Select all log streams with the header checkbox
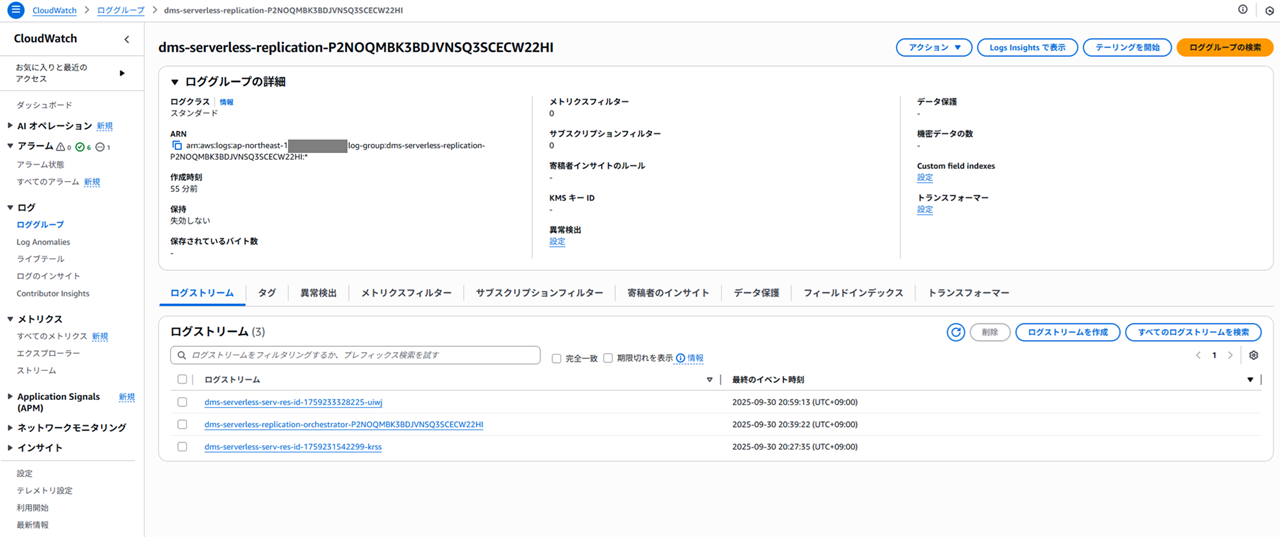This screenshot has width=1280, height=537. (182, 380)
